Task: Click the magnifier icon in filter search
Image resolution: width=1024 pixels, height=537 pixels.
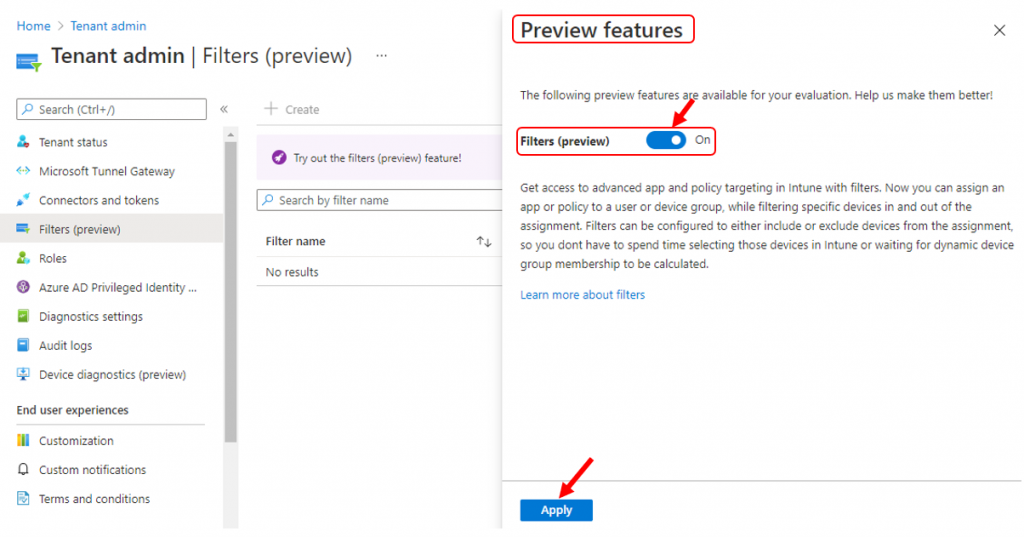Action: pos(268,200)
